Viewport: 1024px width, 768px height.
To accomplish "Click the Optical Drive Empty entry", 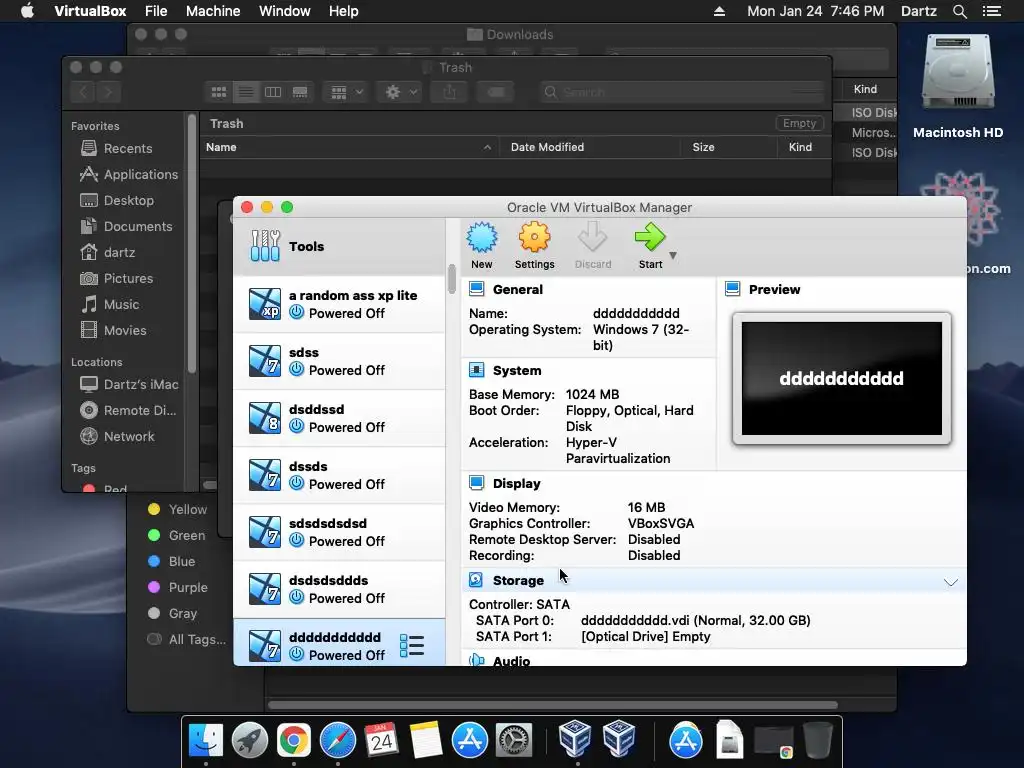I will [645, 637].
